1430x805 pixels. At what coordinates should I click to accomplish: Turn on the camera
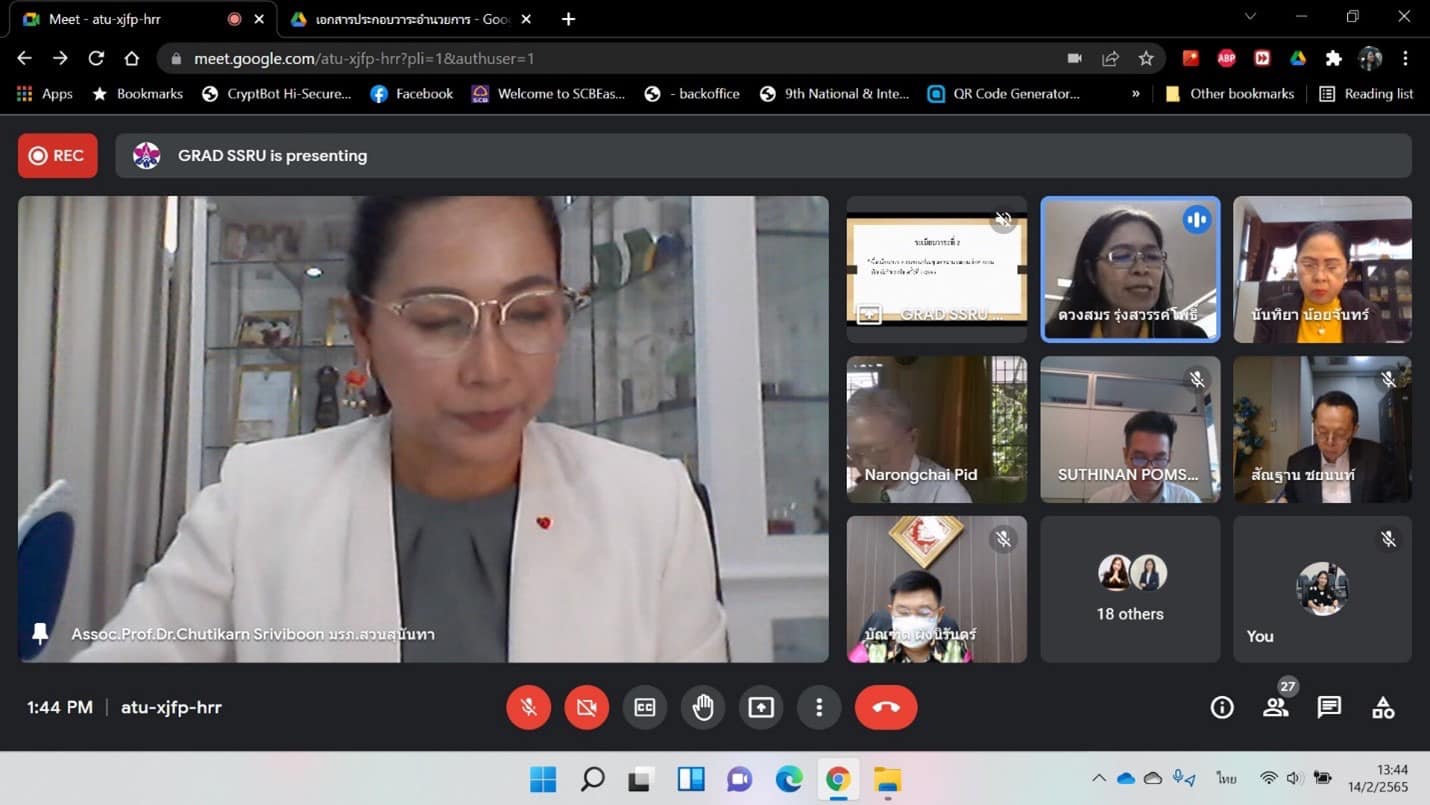pos(587,708)
